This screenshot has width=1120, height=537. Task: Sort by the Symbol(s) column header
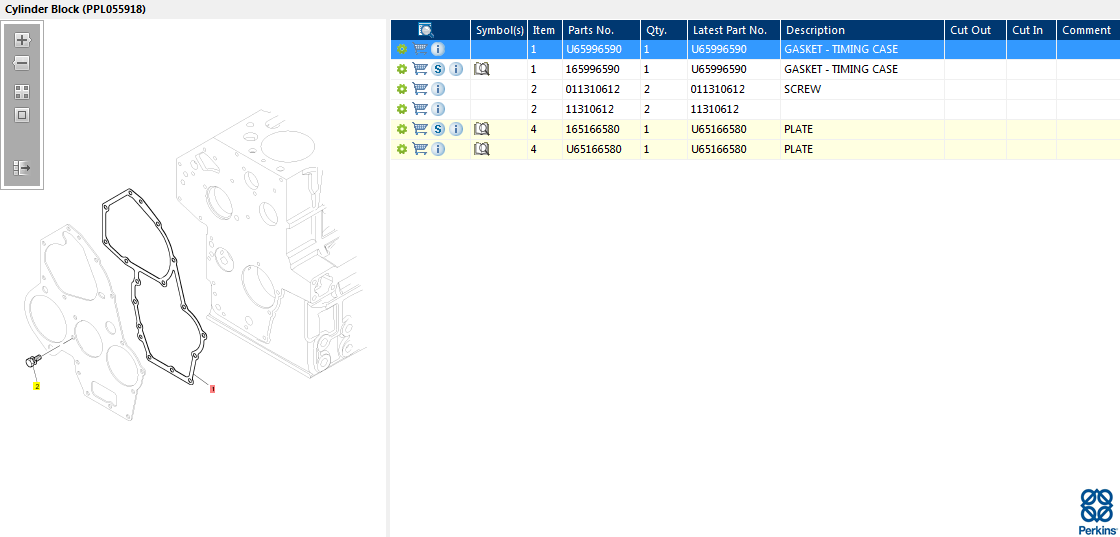(499, 30)
